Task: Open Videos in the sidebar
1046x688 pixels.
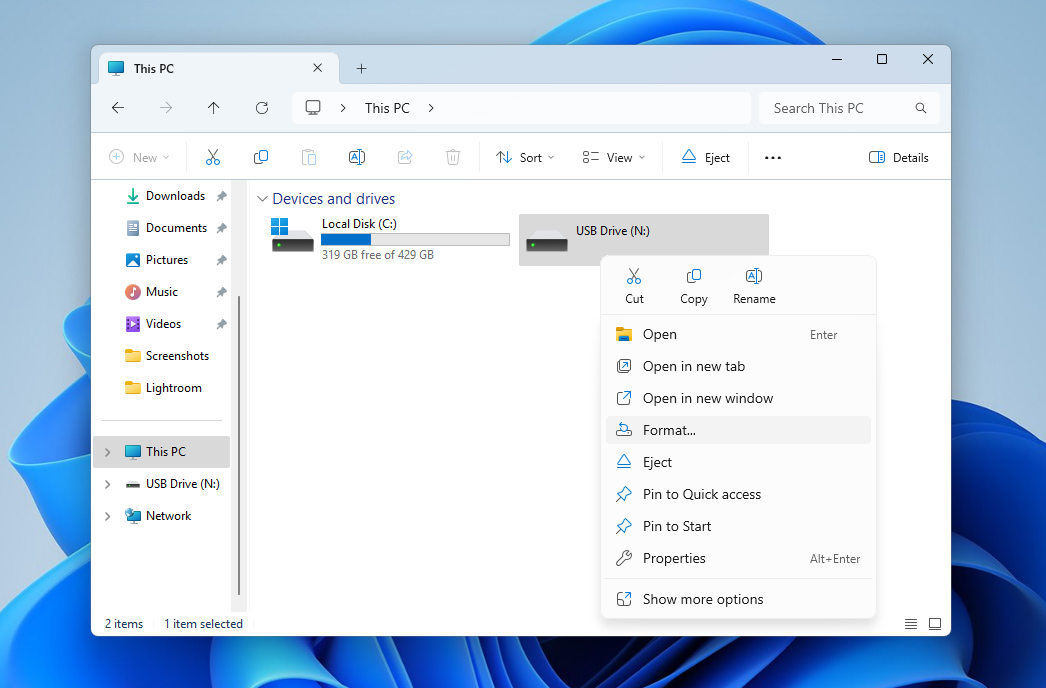Action: coord(163,324)
